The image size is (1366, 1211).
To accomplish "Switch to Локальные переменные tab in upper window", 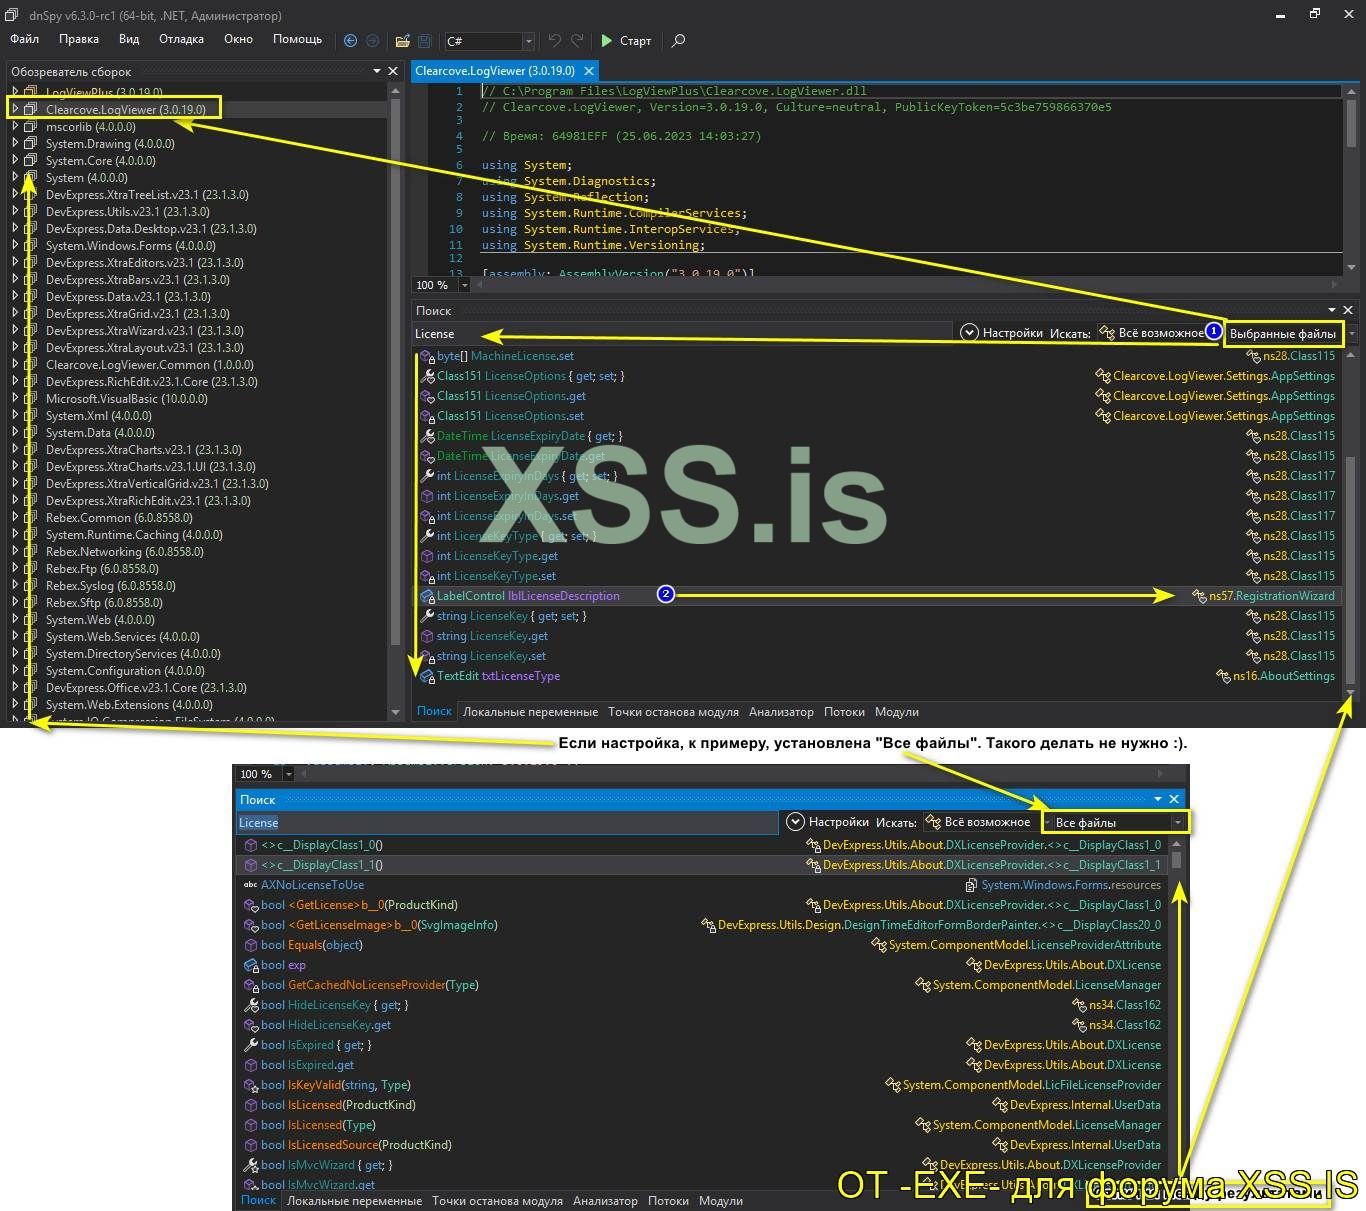I will pyautogui.click(x=530, y=712).
